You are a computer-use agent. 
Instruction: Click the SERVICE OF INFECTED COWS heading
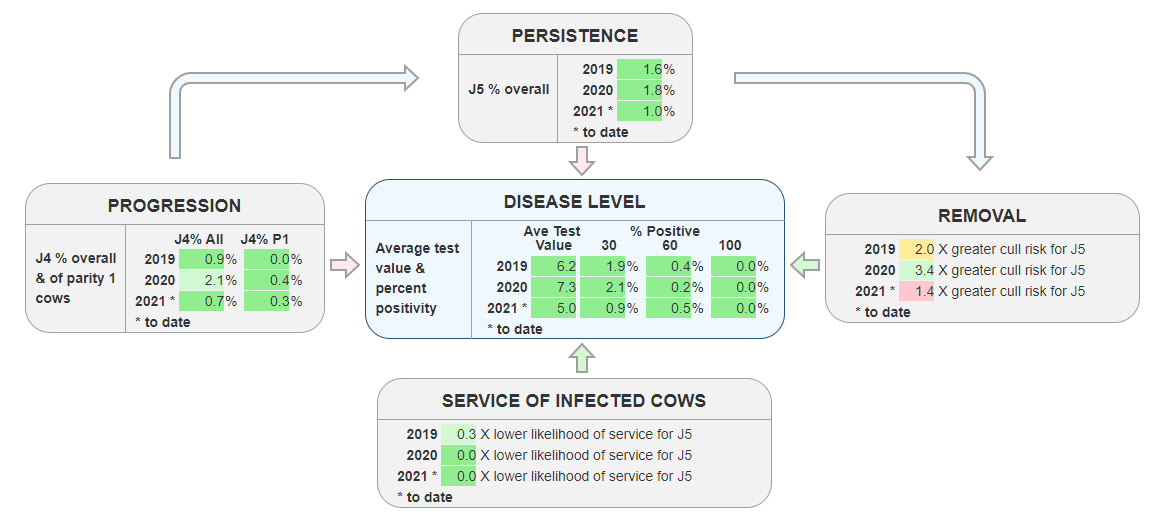[x=574, y=401]
